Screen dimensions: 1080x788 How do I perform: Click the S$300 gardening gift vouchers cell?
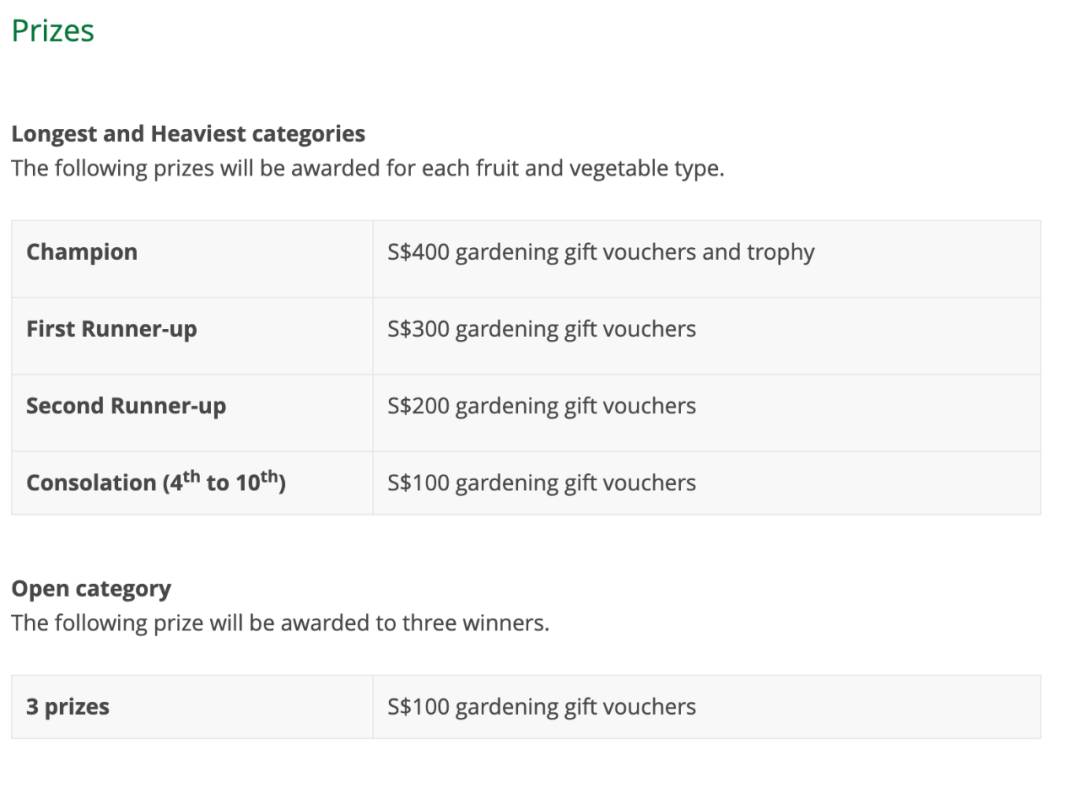point(541,329)
